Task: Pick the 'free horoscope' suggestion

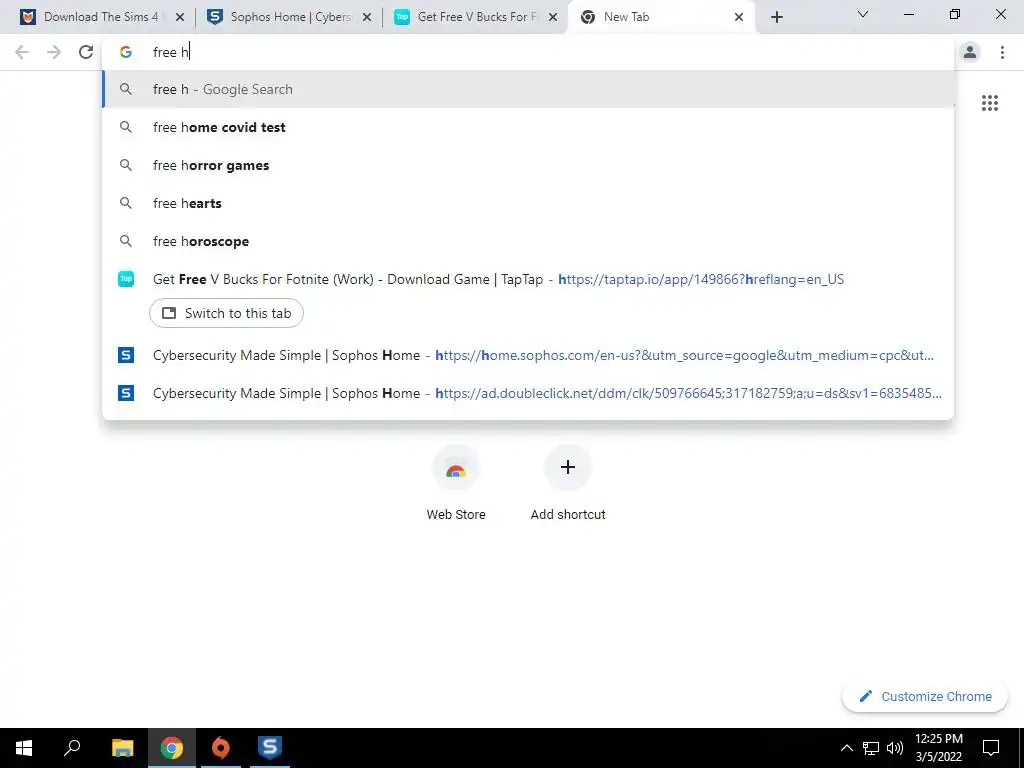Action: click(528, 241)
